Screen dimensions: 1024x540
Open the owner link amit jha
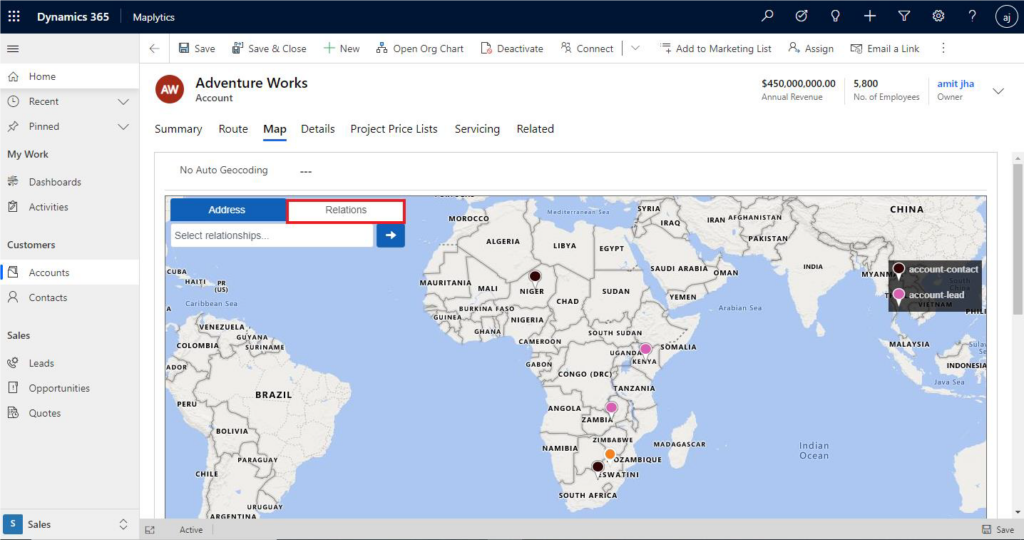(x=955, y=84)
